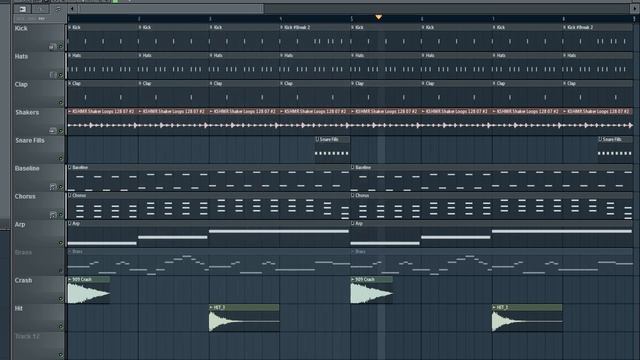Select the second Brass pattern clip
The image size is (640, 360).
point(492,262)
